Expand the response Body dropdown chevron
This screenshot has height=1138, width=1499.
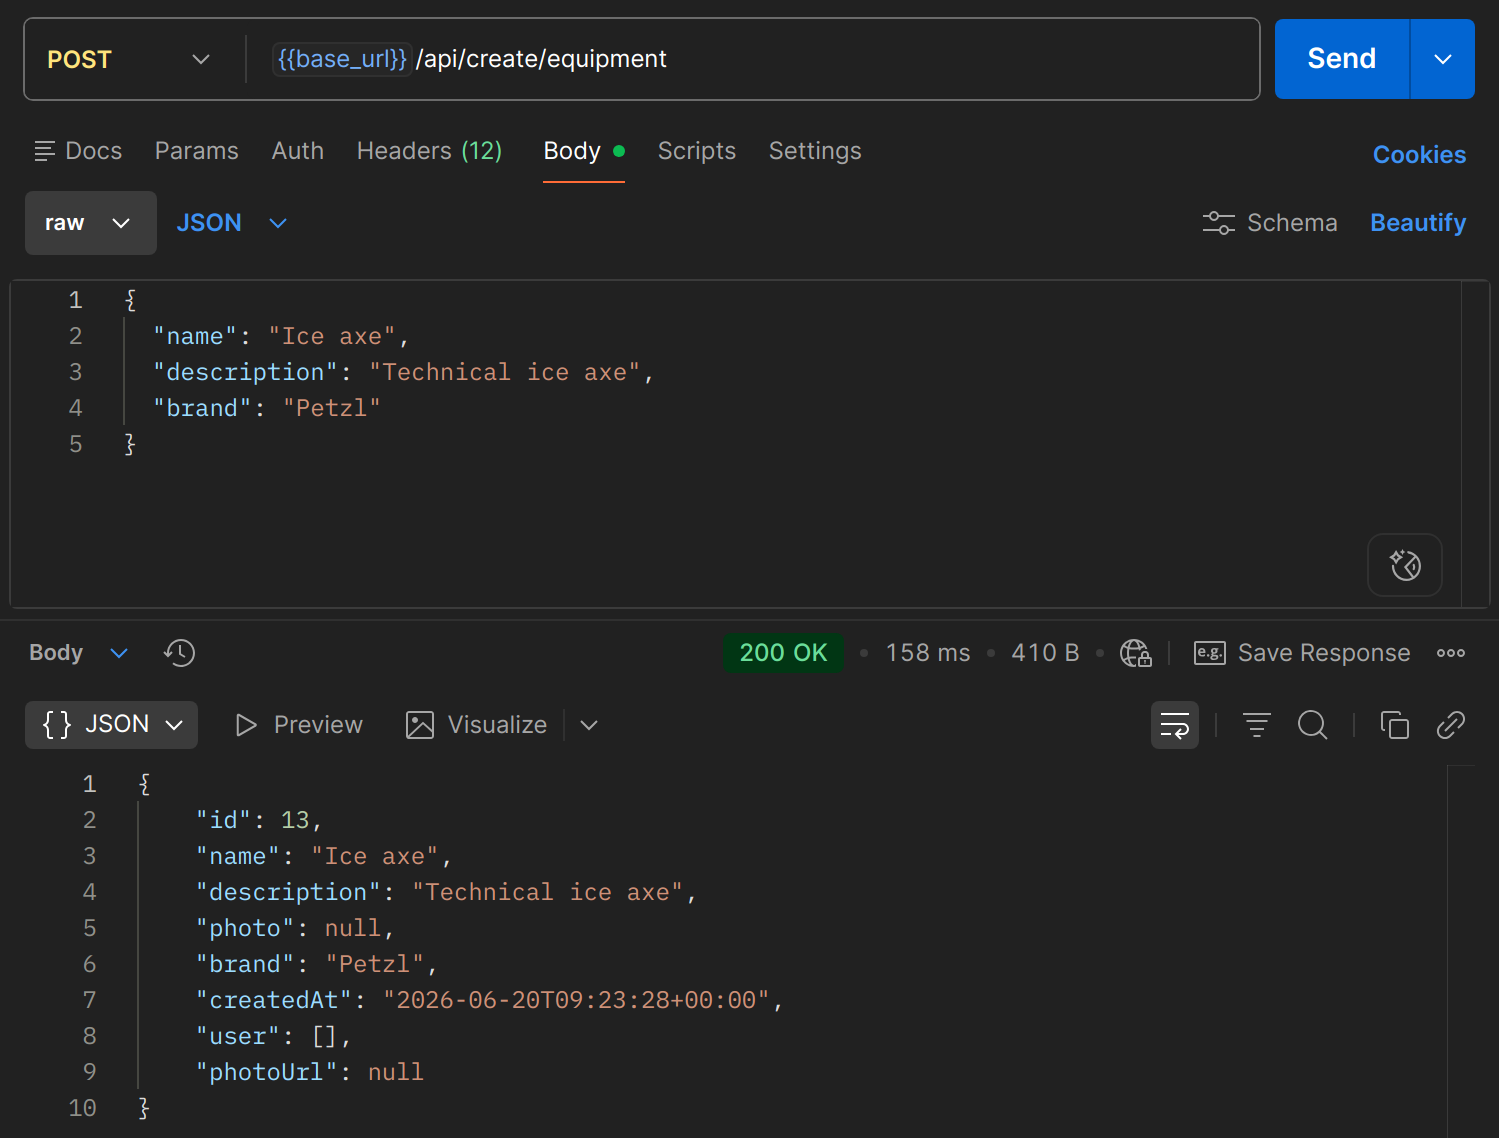(119, 653)
